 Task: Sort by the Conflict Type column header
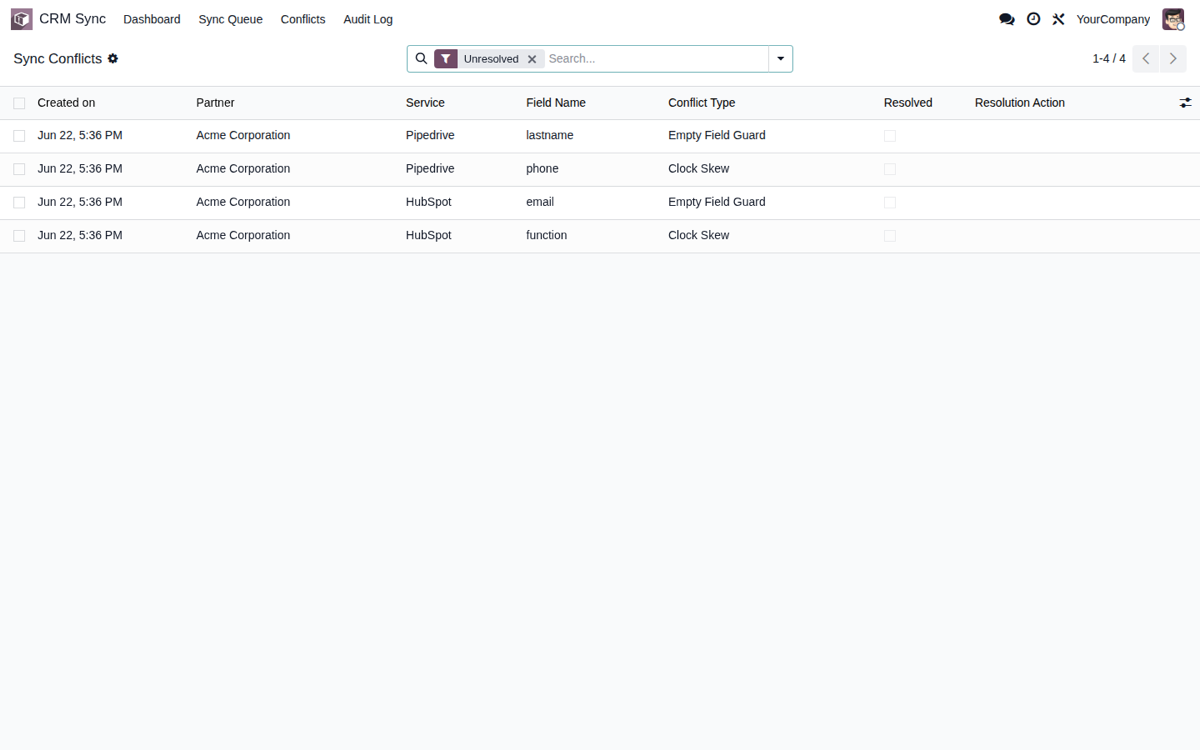pos(702,103)
